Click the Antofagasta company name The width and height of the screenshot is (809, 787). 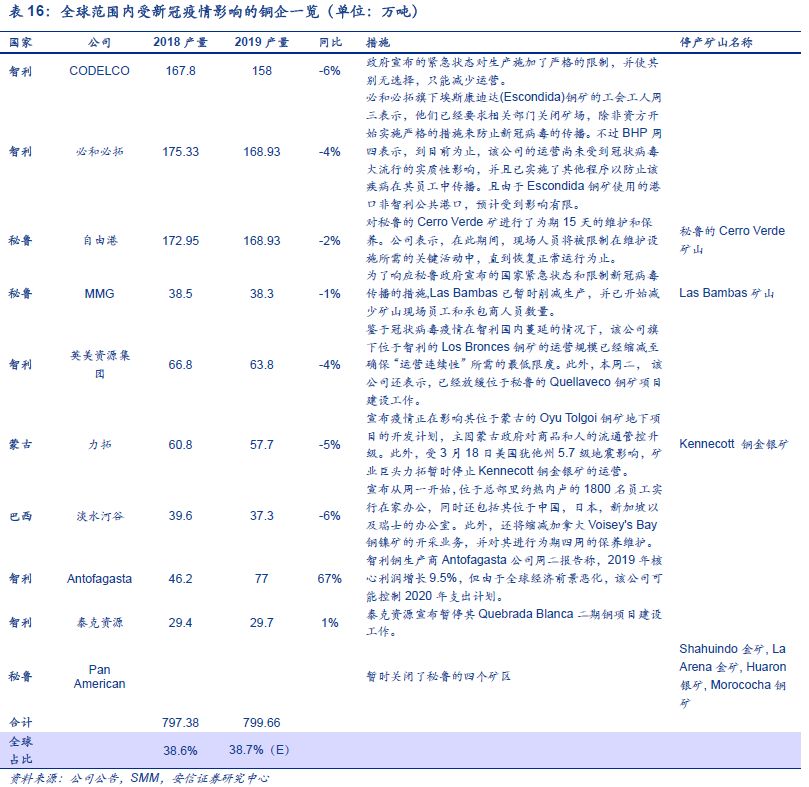click(99, 579)
